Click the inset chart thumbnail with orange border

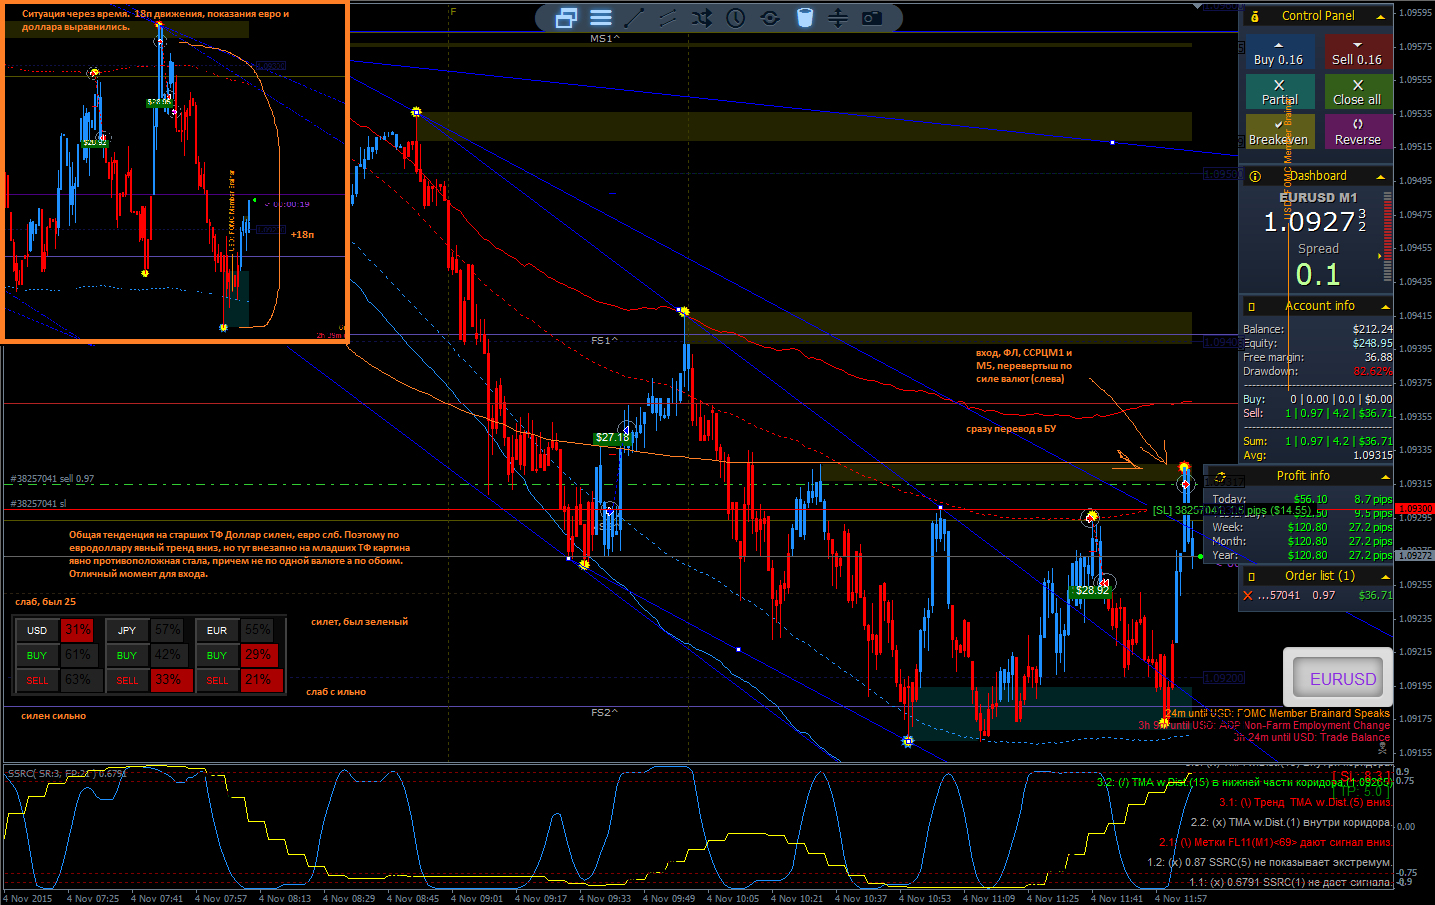(x=175, y=172)
